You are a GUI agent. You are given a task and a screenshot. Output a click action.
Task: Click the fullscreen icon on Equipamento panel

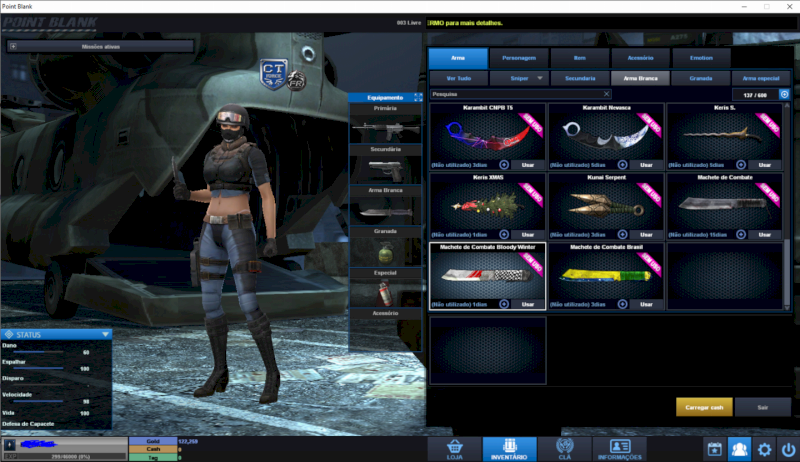[x=418, y=97]
